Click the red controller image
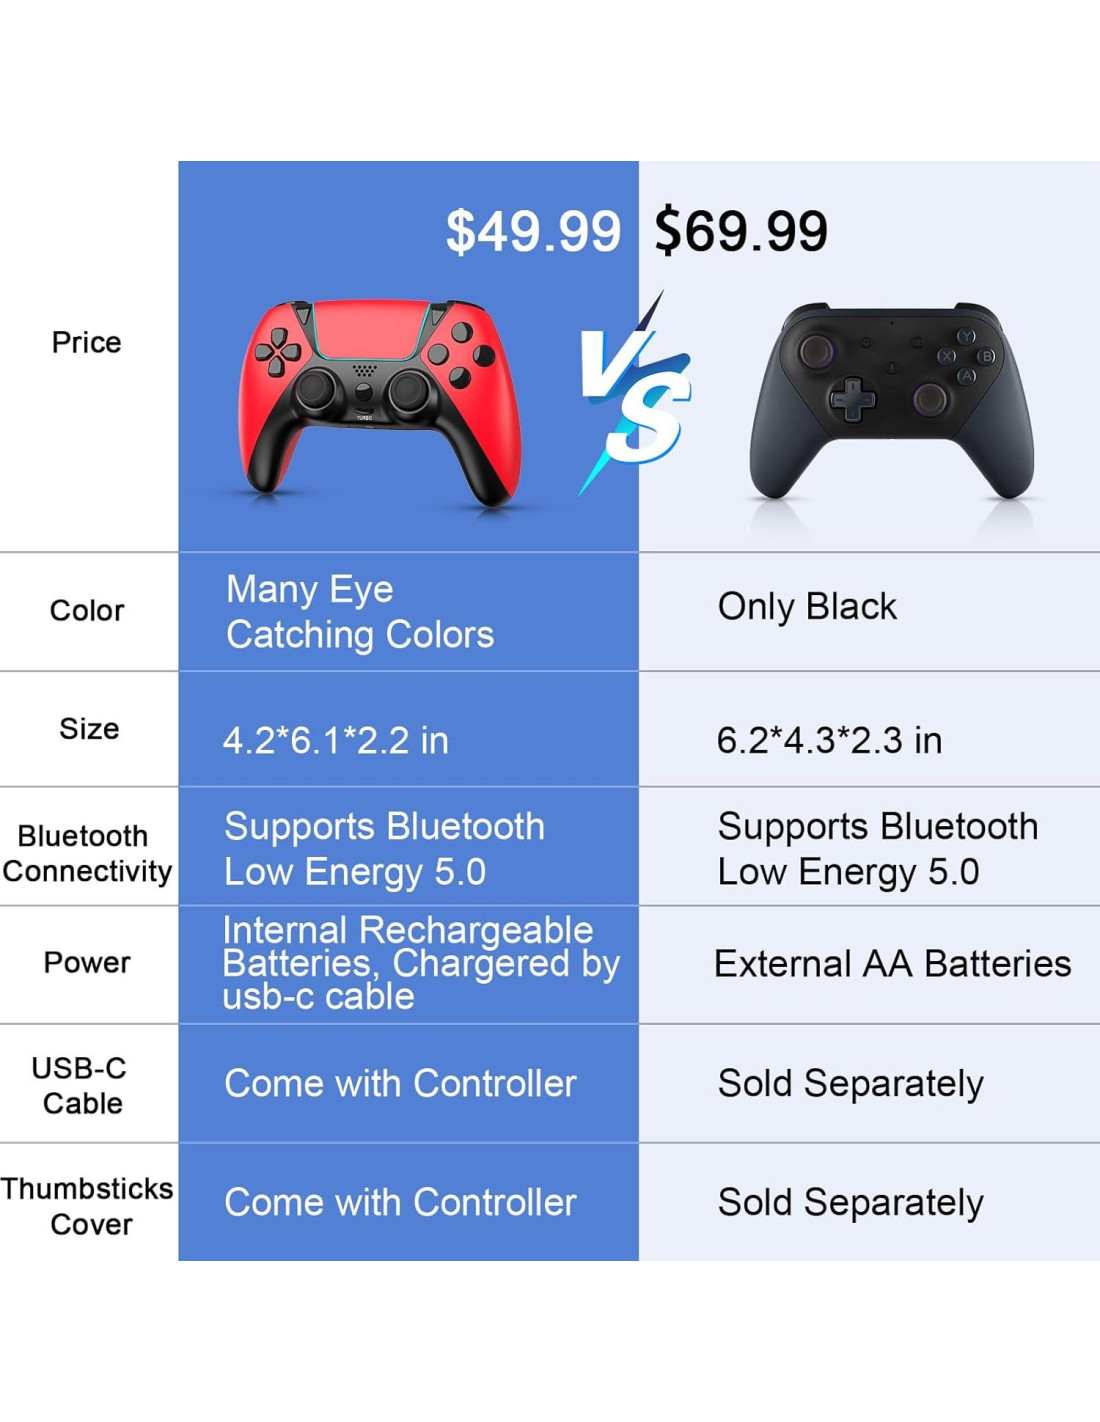This screenshot has height=1422, width=1100. pyautogui.click(x=380, y=402)
